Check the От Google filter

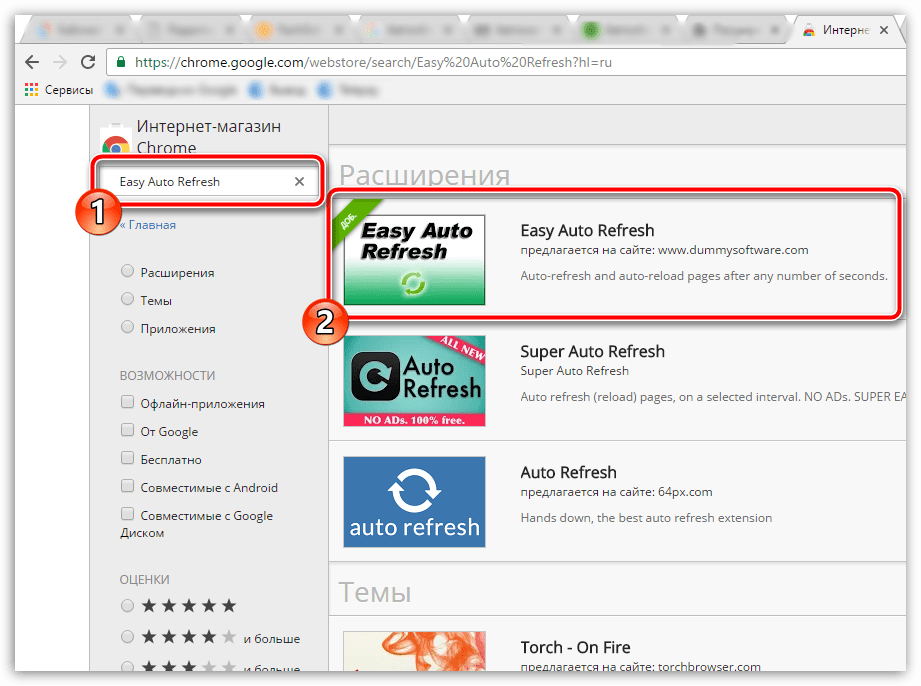(x=127, y=431)
